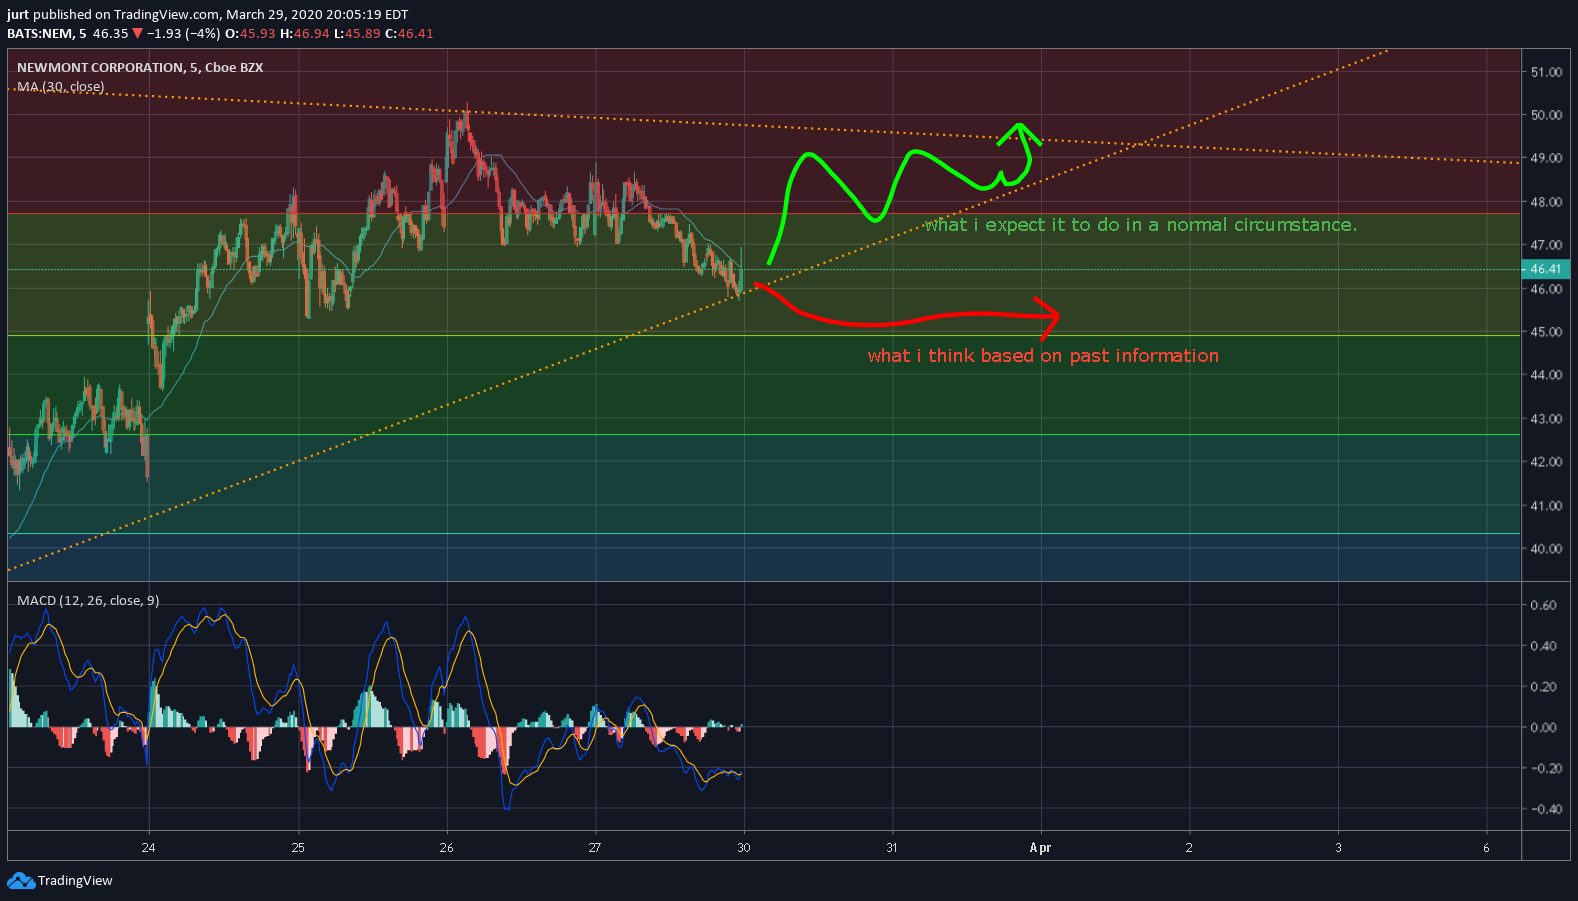The height and width of the screenshot is (901, 1578).
Task: Click the jurt author name
Action: coord(18,15)
